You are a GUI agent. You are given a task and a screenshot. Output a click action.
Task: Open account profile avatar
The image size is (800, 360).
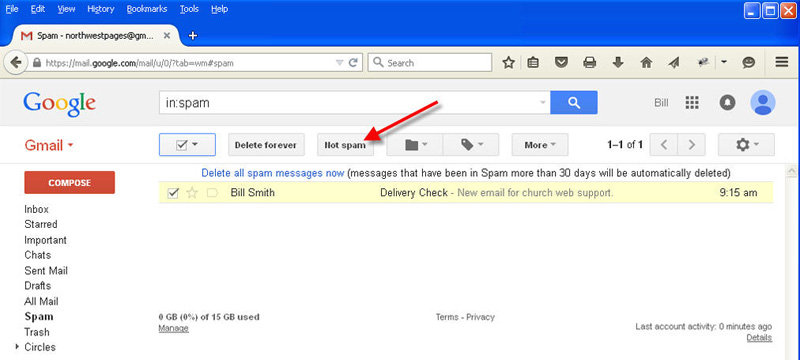(x=763, y=102)
